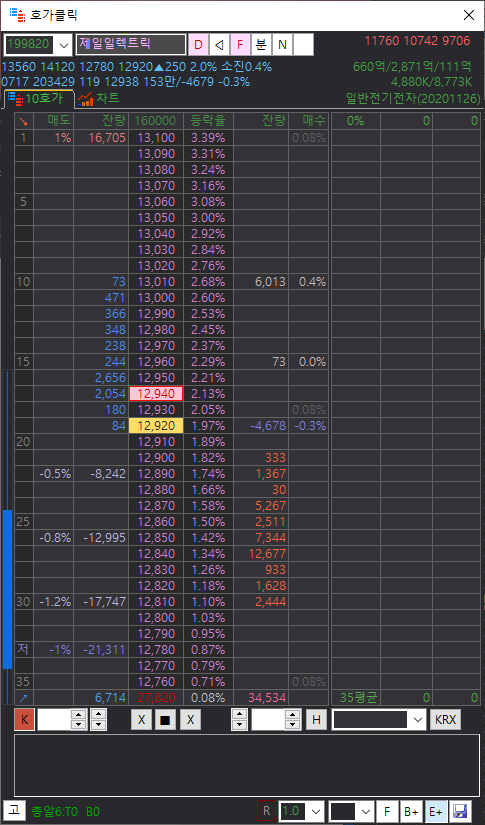The width and height of the screenshot is (485, 825).
Task: Expand the 1.0 ratio dropdown
Action: [x=317, y=811]
